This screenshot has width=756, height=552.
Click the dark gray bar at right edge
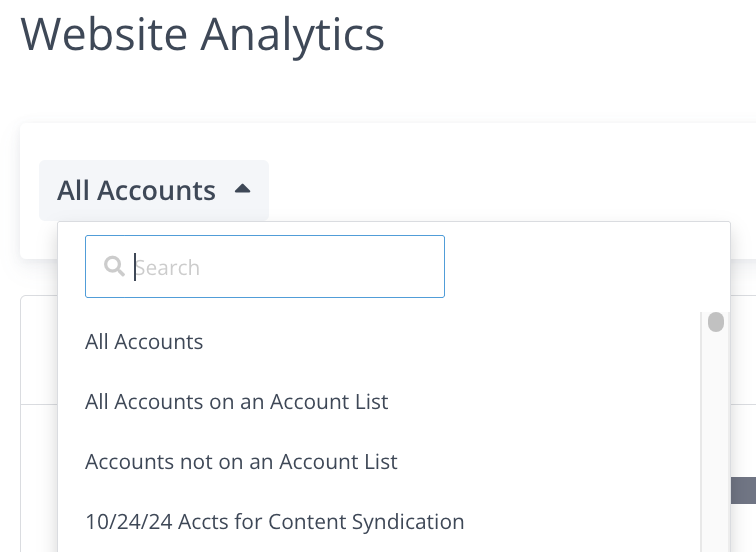tap(743, 490)
